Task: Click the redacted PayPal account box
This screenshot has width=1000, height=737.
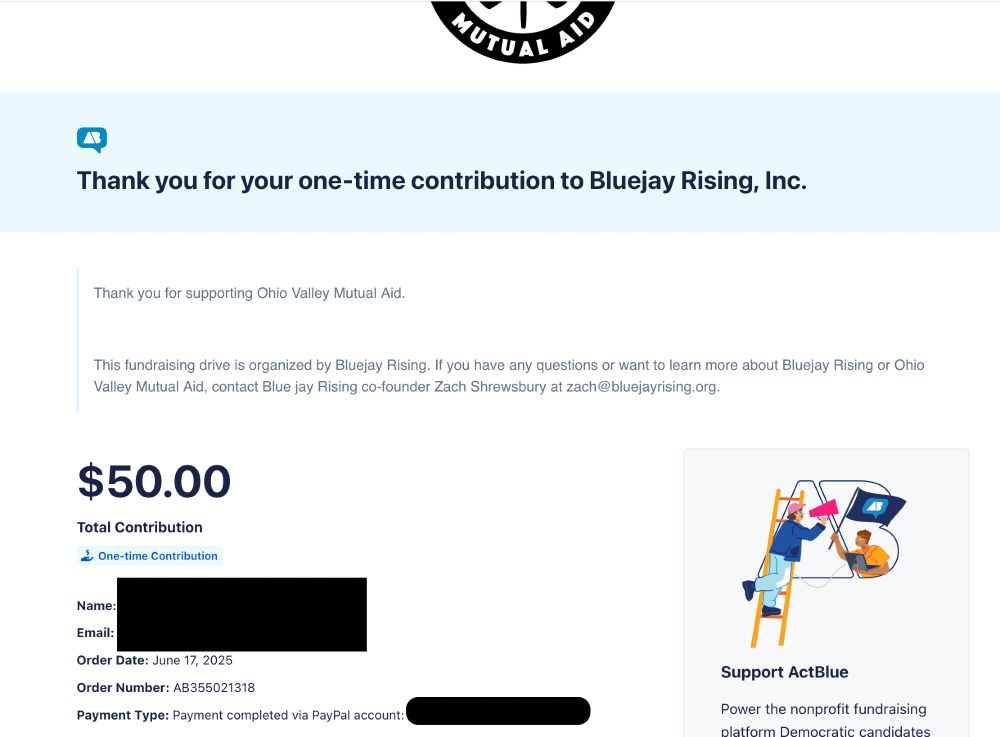Action: 499,710
